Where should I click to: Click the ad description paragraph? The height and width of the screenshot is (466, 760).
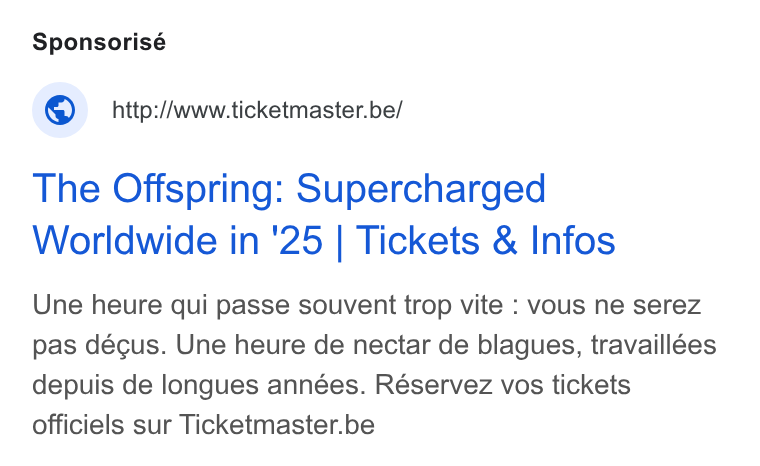point(374,365)
